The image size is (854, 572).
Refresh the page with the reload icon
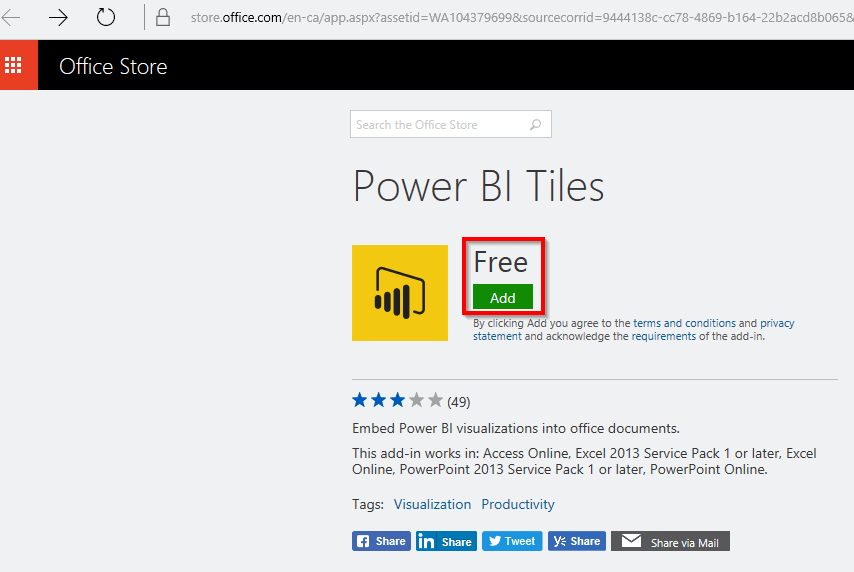tap(106, 17)
